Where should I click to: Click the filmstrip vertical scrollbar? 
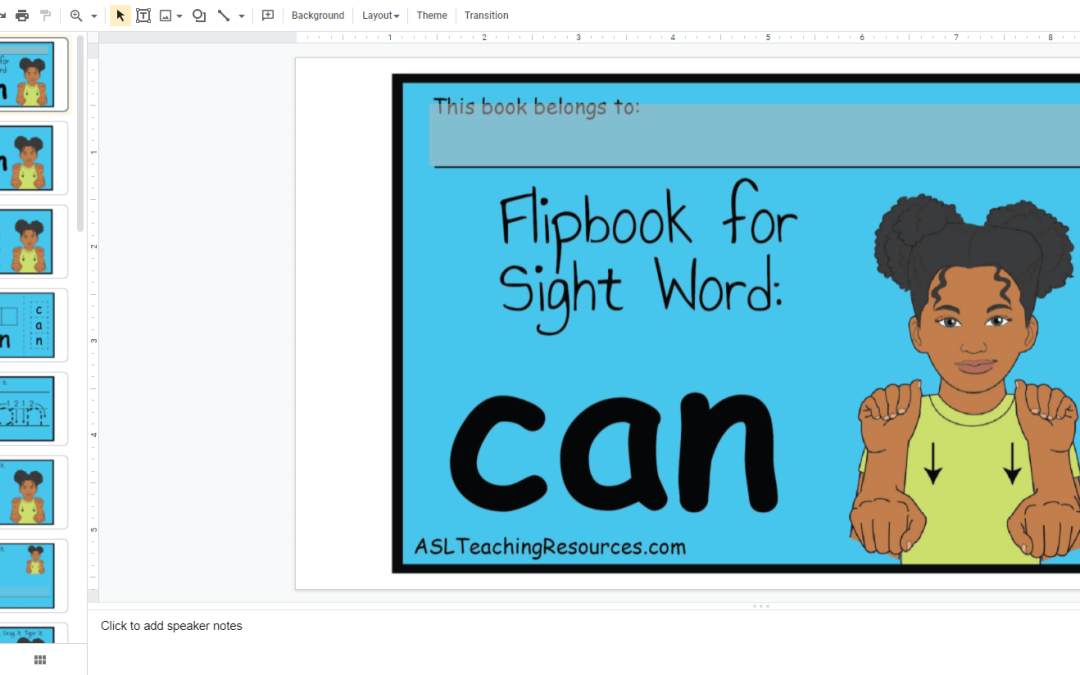coord(80,134)
